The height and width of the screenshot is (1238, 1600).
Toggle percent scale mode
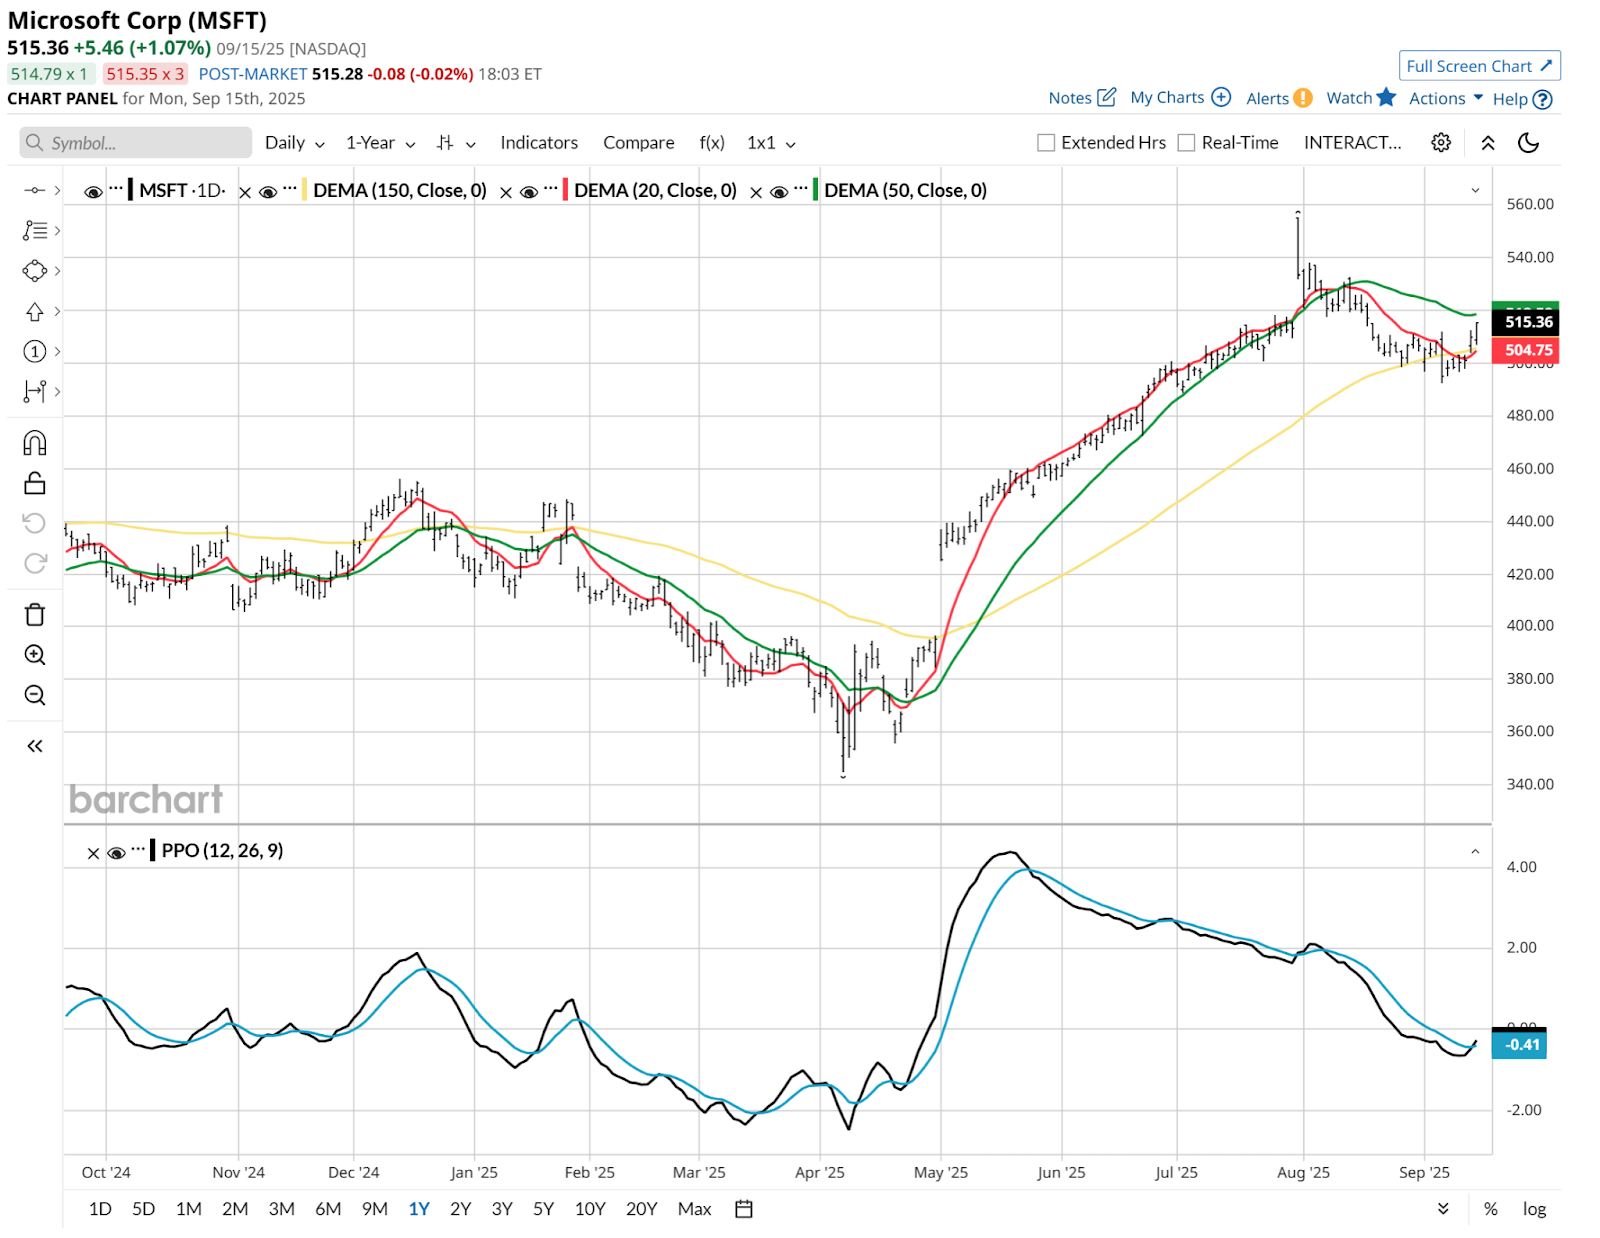point(1491,1209)
